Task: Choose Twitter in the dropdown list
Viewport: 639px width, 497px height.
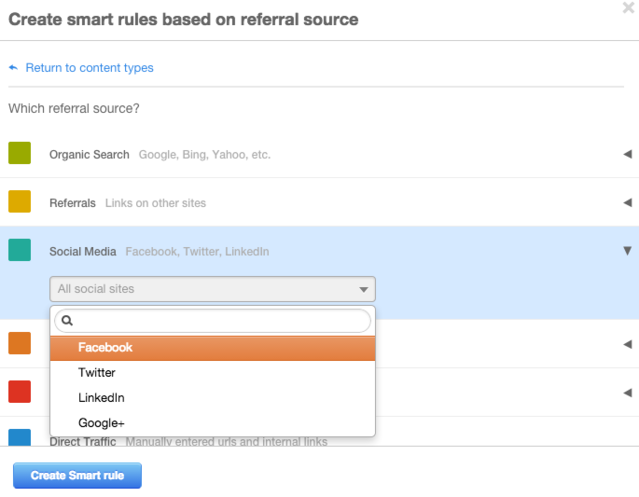Action: pyautogui.click(x=97, y=372)
